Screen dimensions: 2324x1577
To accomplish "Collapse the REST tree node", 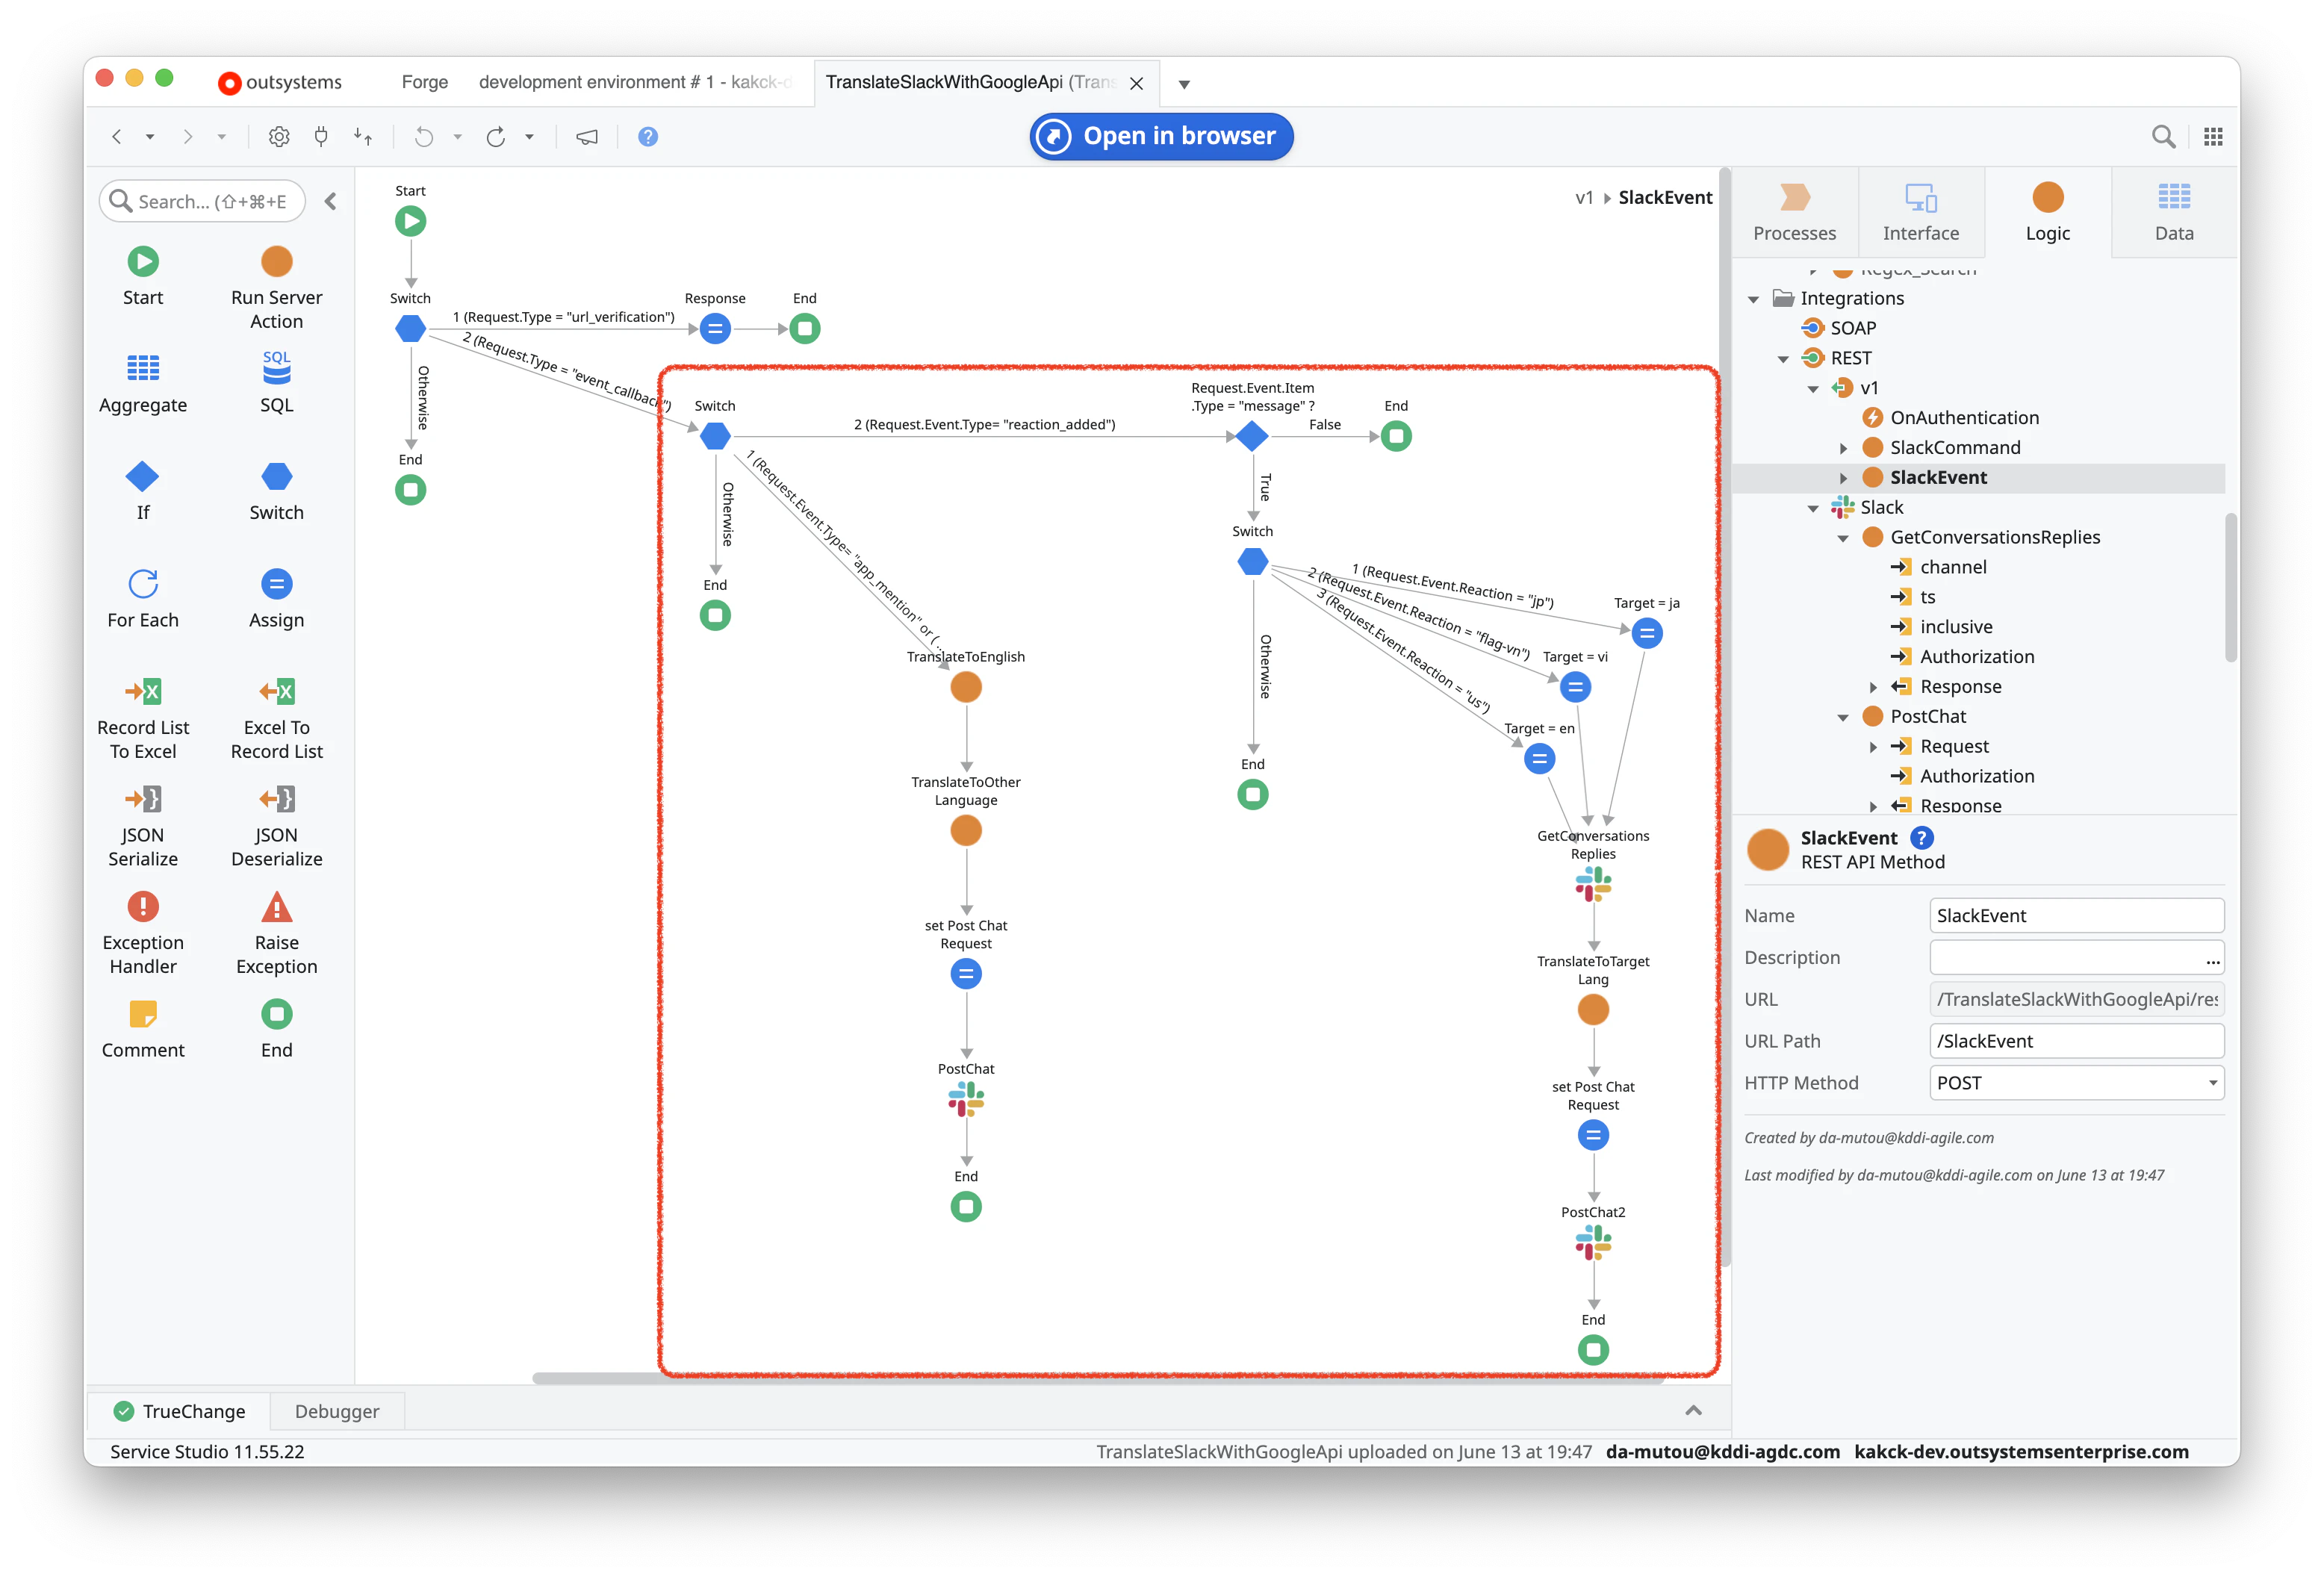I will click(1784, 359).
